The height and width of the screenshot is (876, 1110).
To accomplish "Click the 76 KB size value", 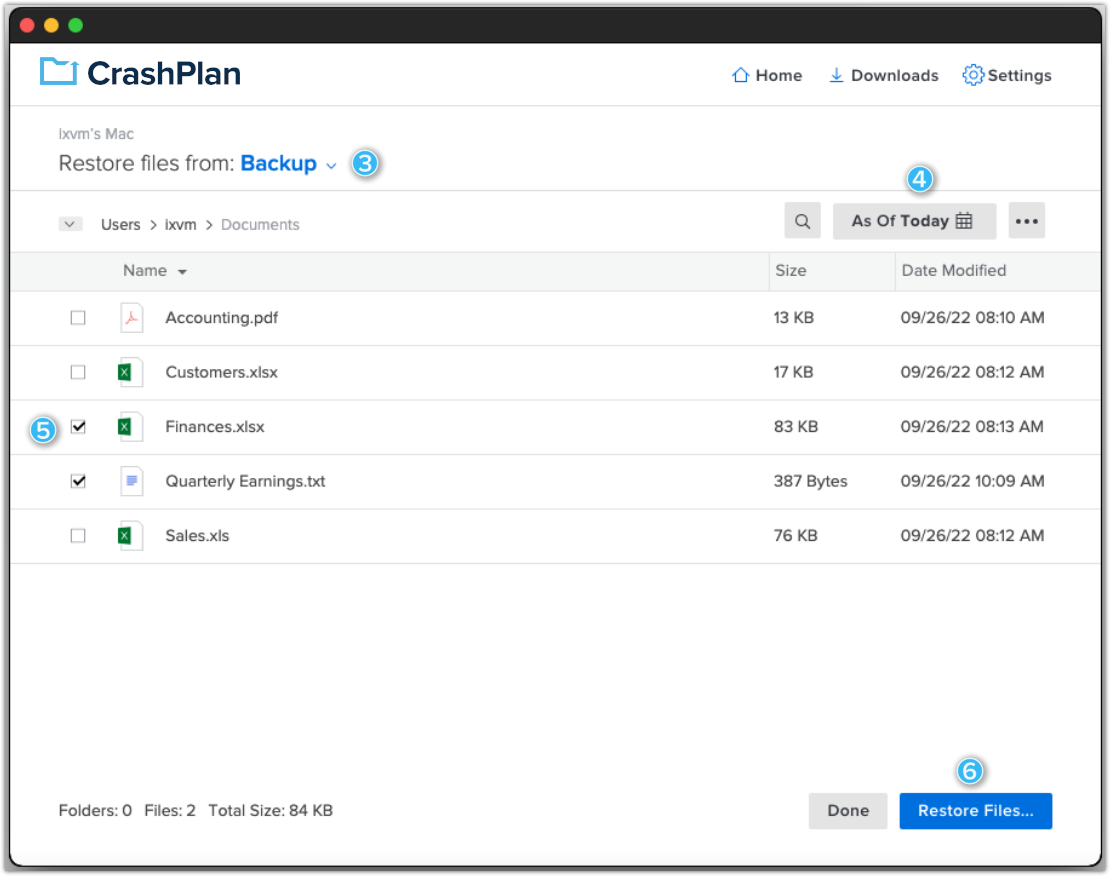I will click(x=795, y=536).
